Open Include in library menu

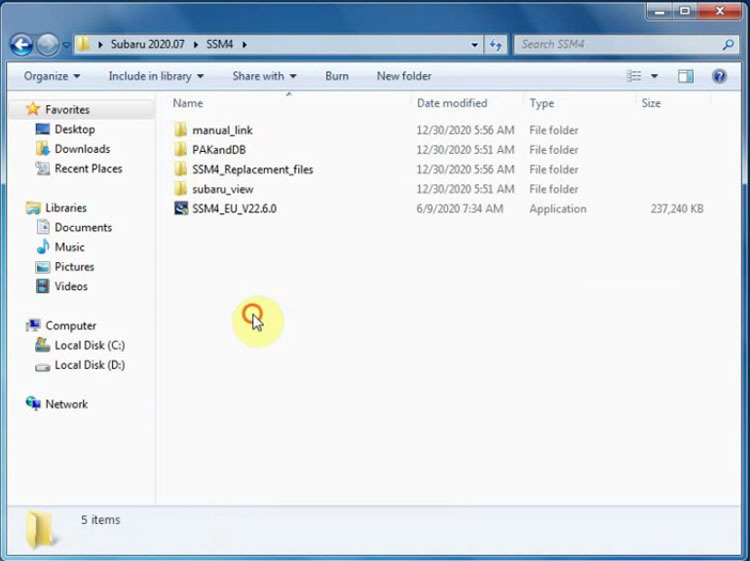(x=156, y=76)
